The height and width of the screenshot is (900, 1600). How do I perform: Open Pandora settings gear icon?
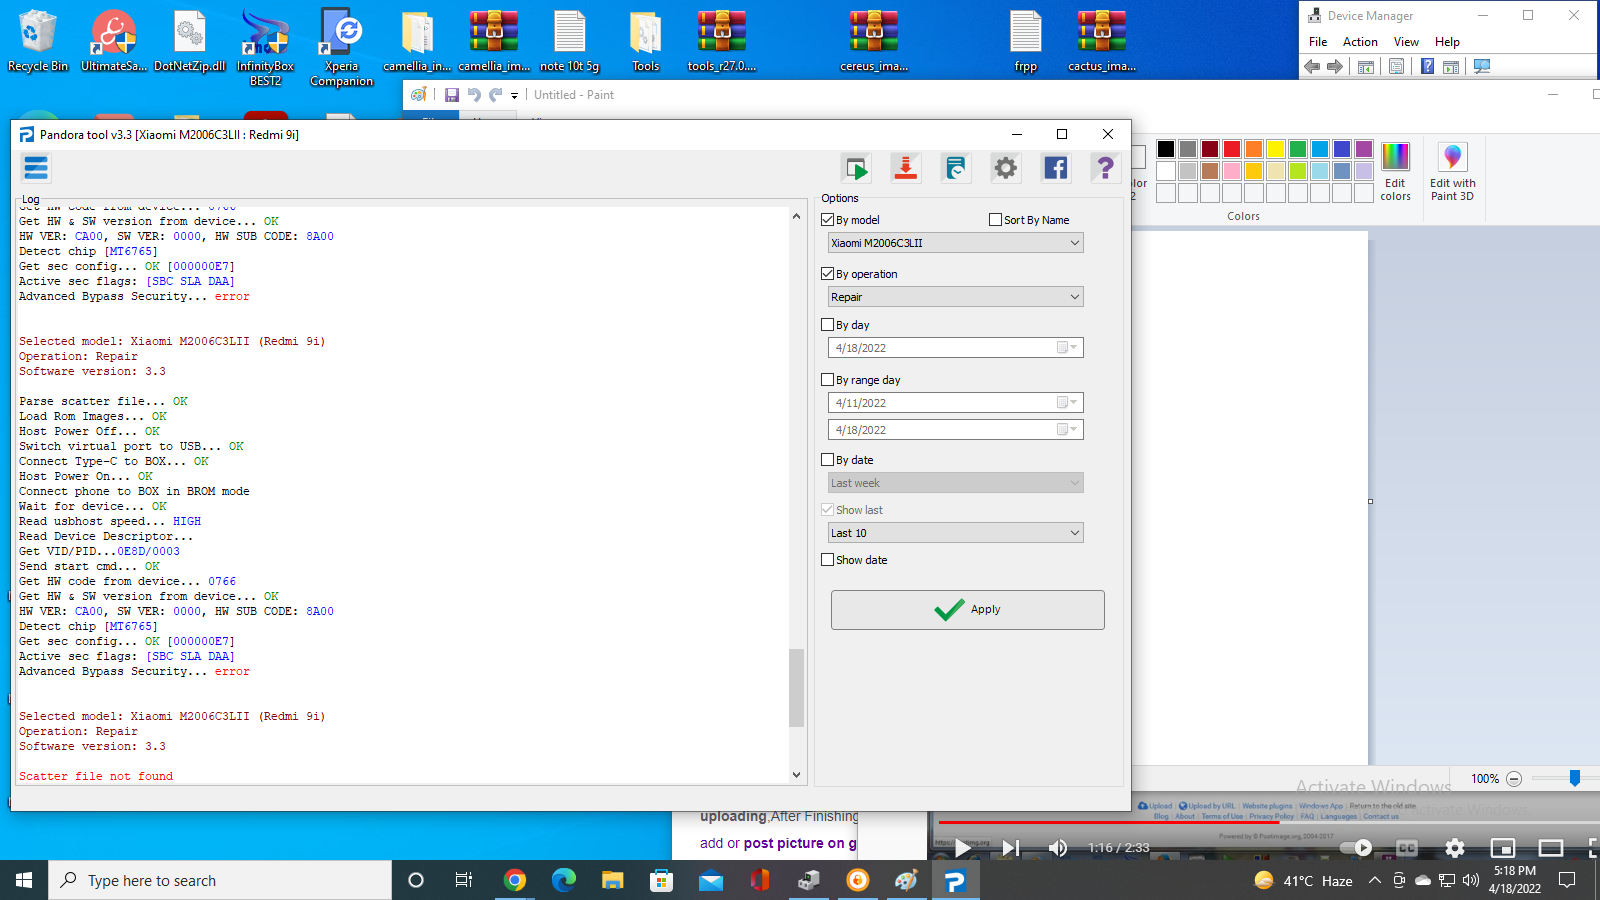tap(1006, 168)
